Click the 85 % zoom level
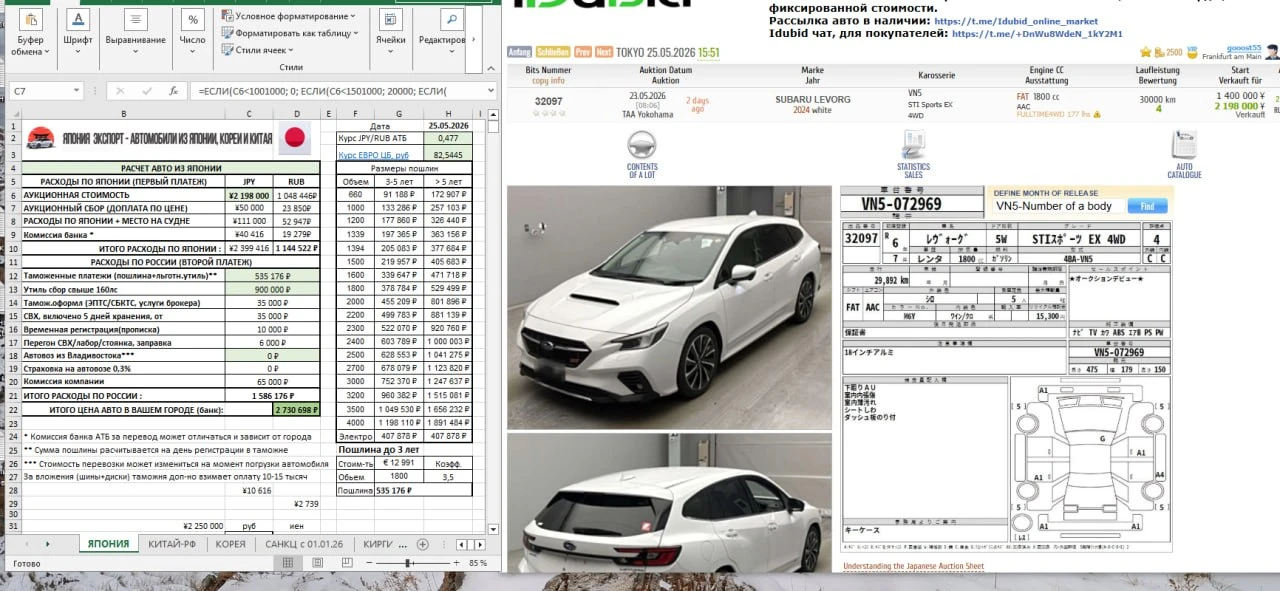Viewport: 1280px width, 591px height. (478, 564)
